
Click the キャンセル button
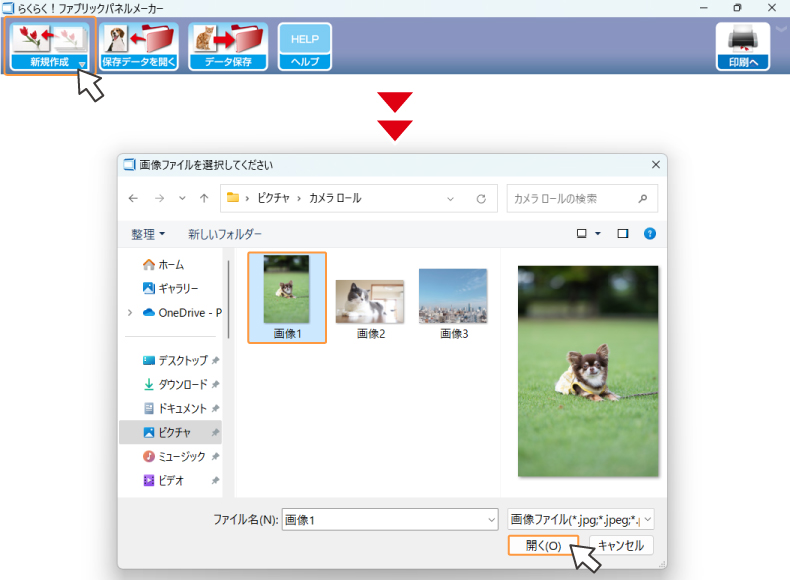click(x=621, y=546)
